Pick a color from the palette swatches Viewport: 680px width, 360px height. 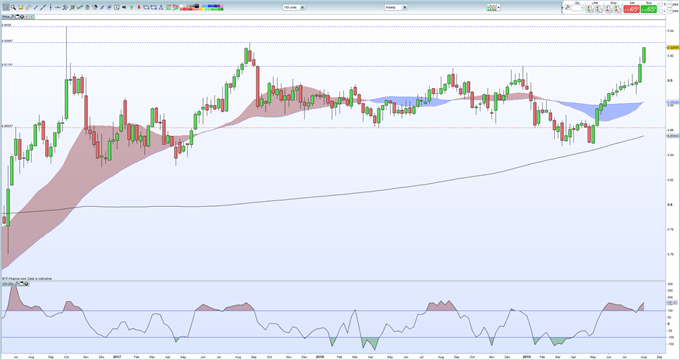click(202, 8)
